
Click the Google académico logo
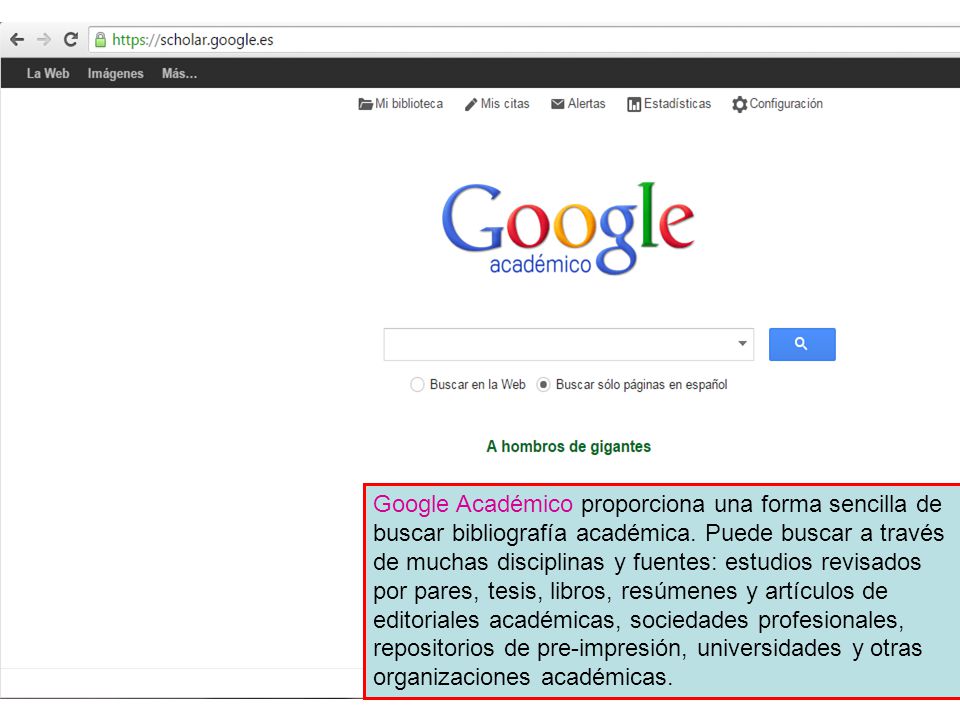pyautogui.click(x=568, y=228)
